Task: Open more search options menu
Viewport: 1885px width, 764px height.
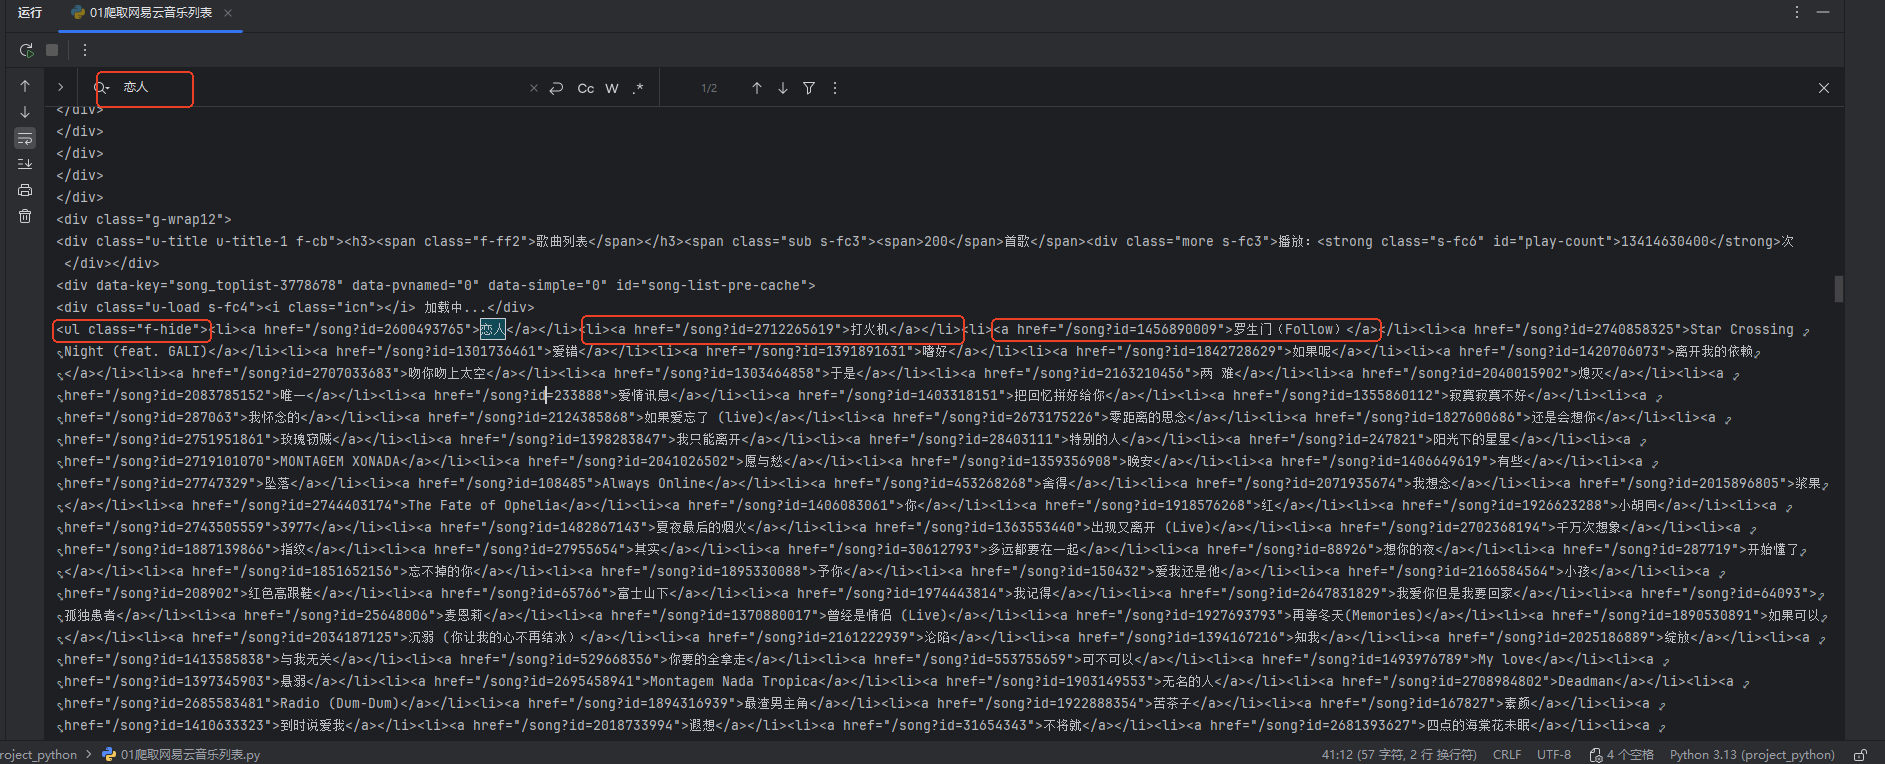Action: click(x=835, y=88)
